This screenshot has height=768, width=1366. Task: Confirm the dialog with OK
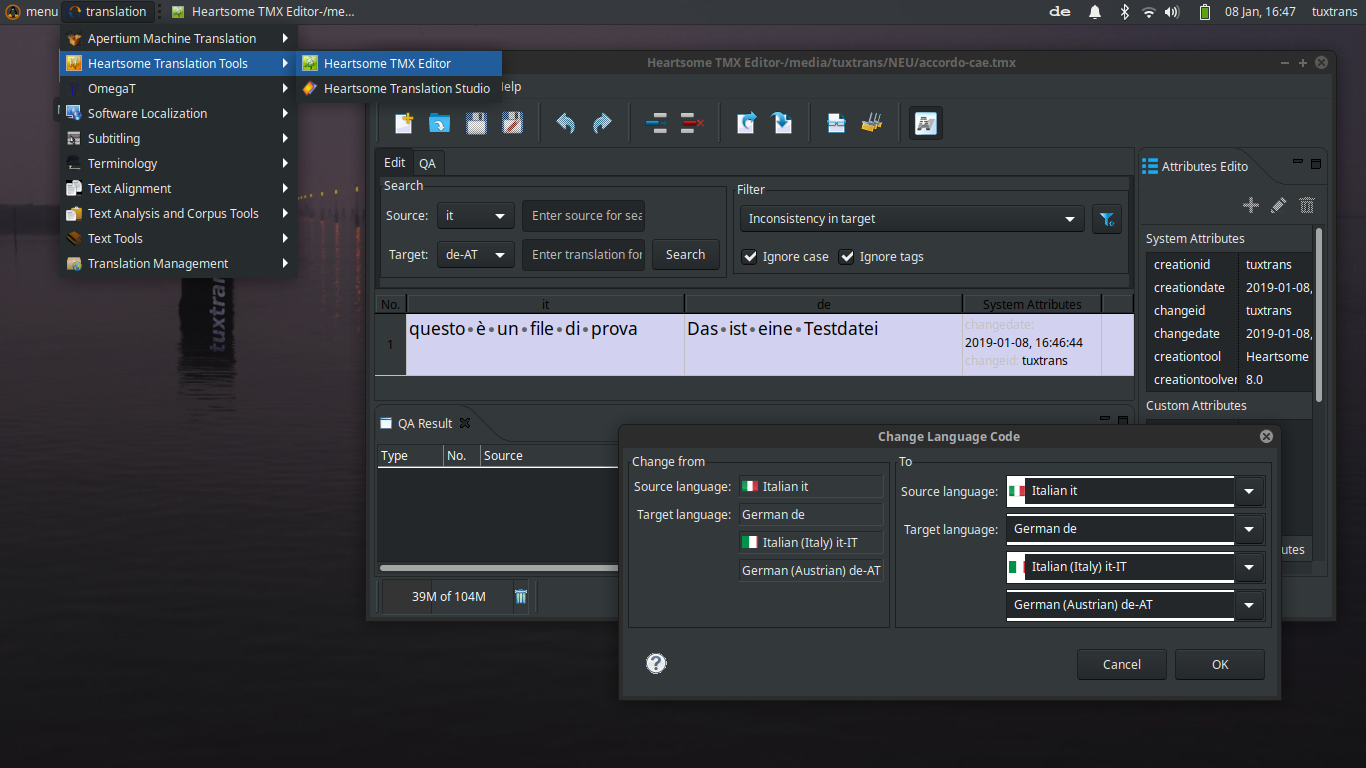point(1220,664)
